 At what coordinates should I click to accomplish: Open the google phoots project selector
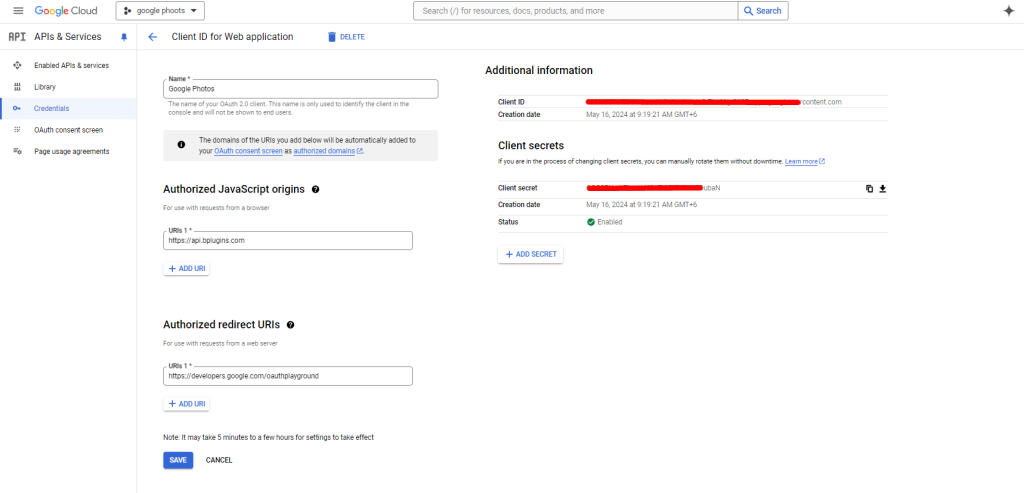(x=160, y=11)
